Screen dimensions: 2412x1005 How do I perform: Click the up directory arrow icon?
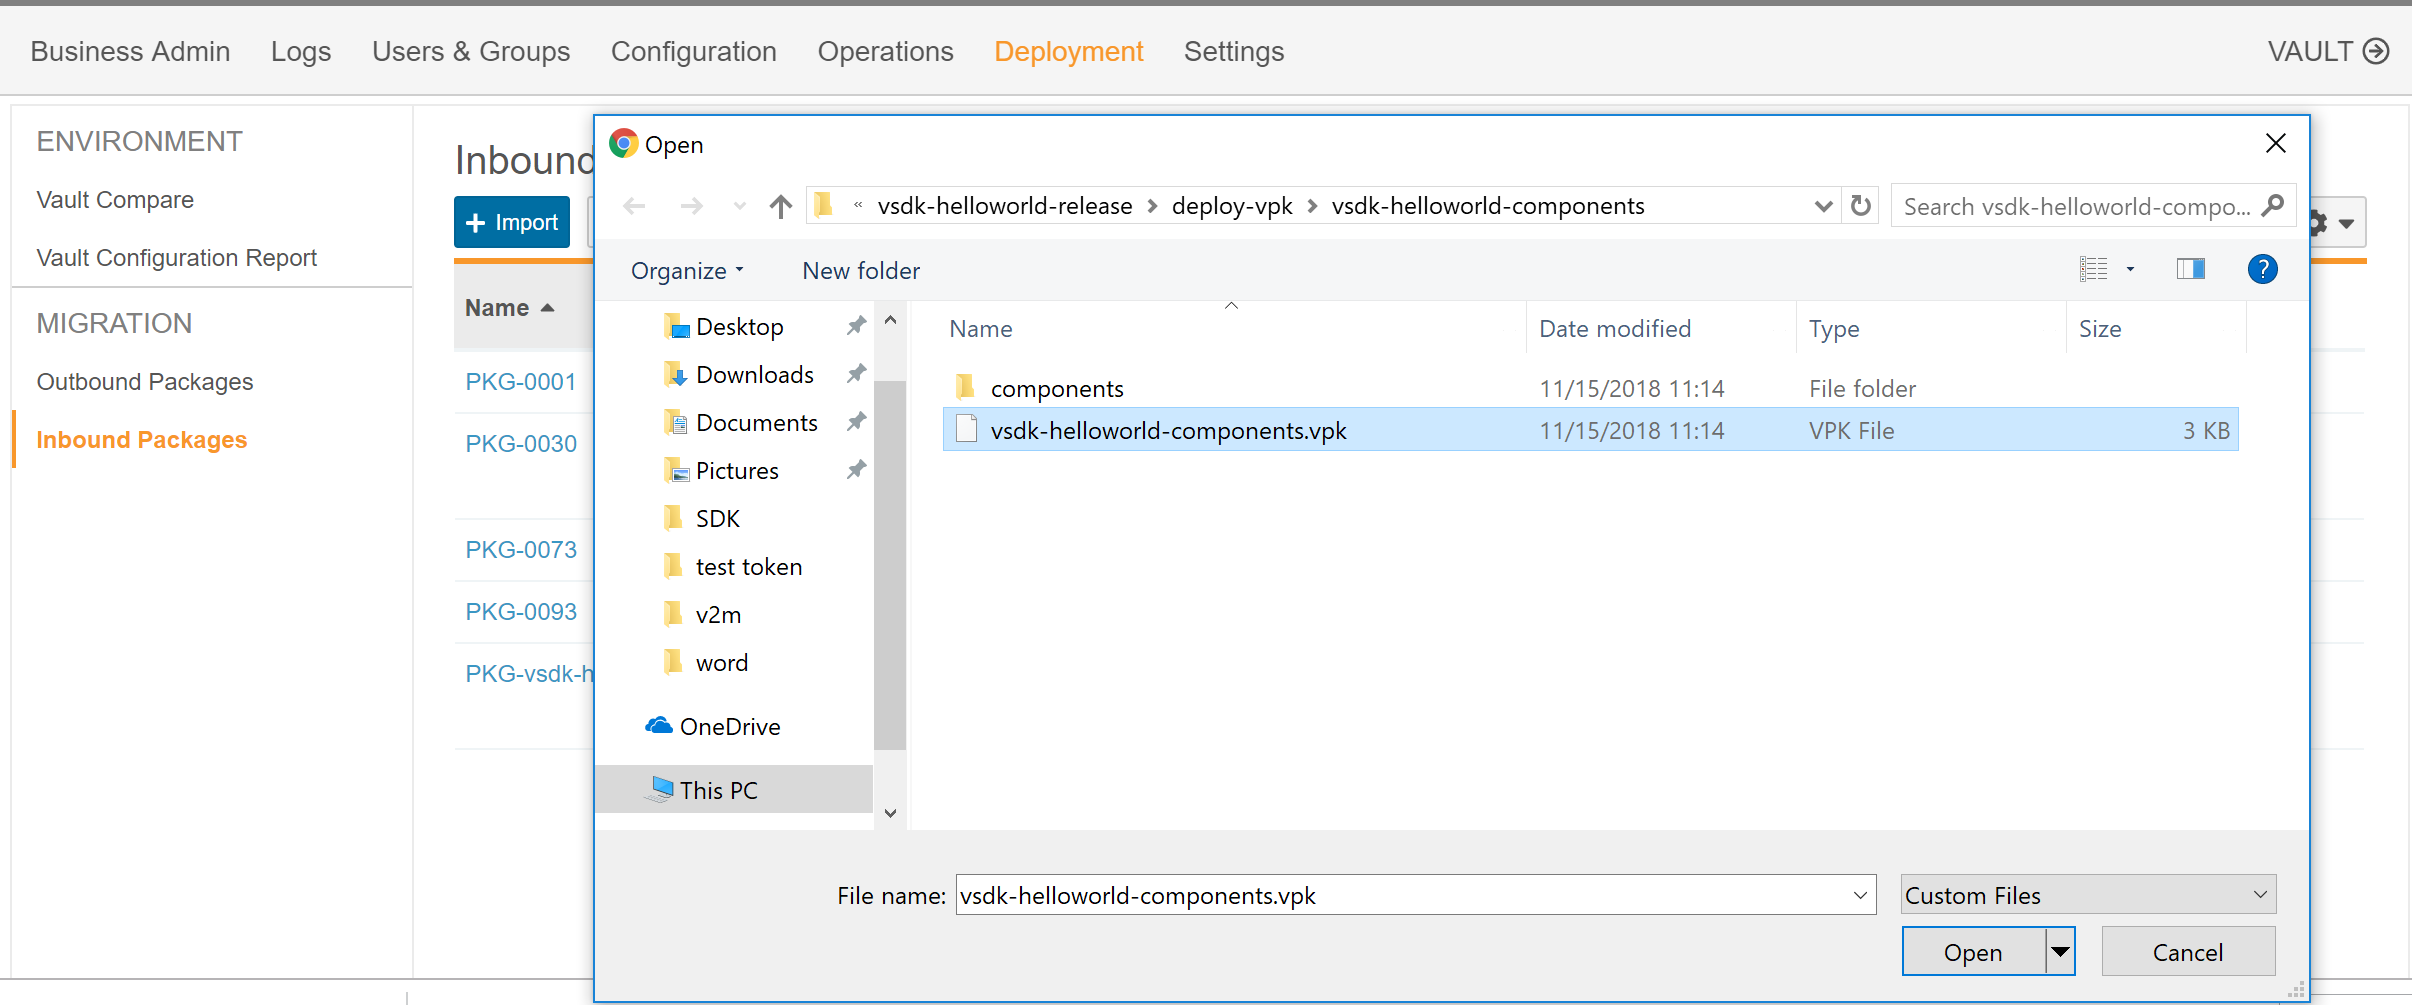click(x=780, y=207)
